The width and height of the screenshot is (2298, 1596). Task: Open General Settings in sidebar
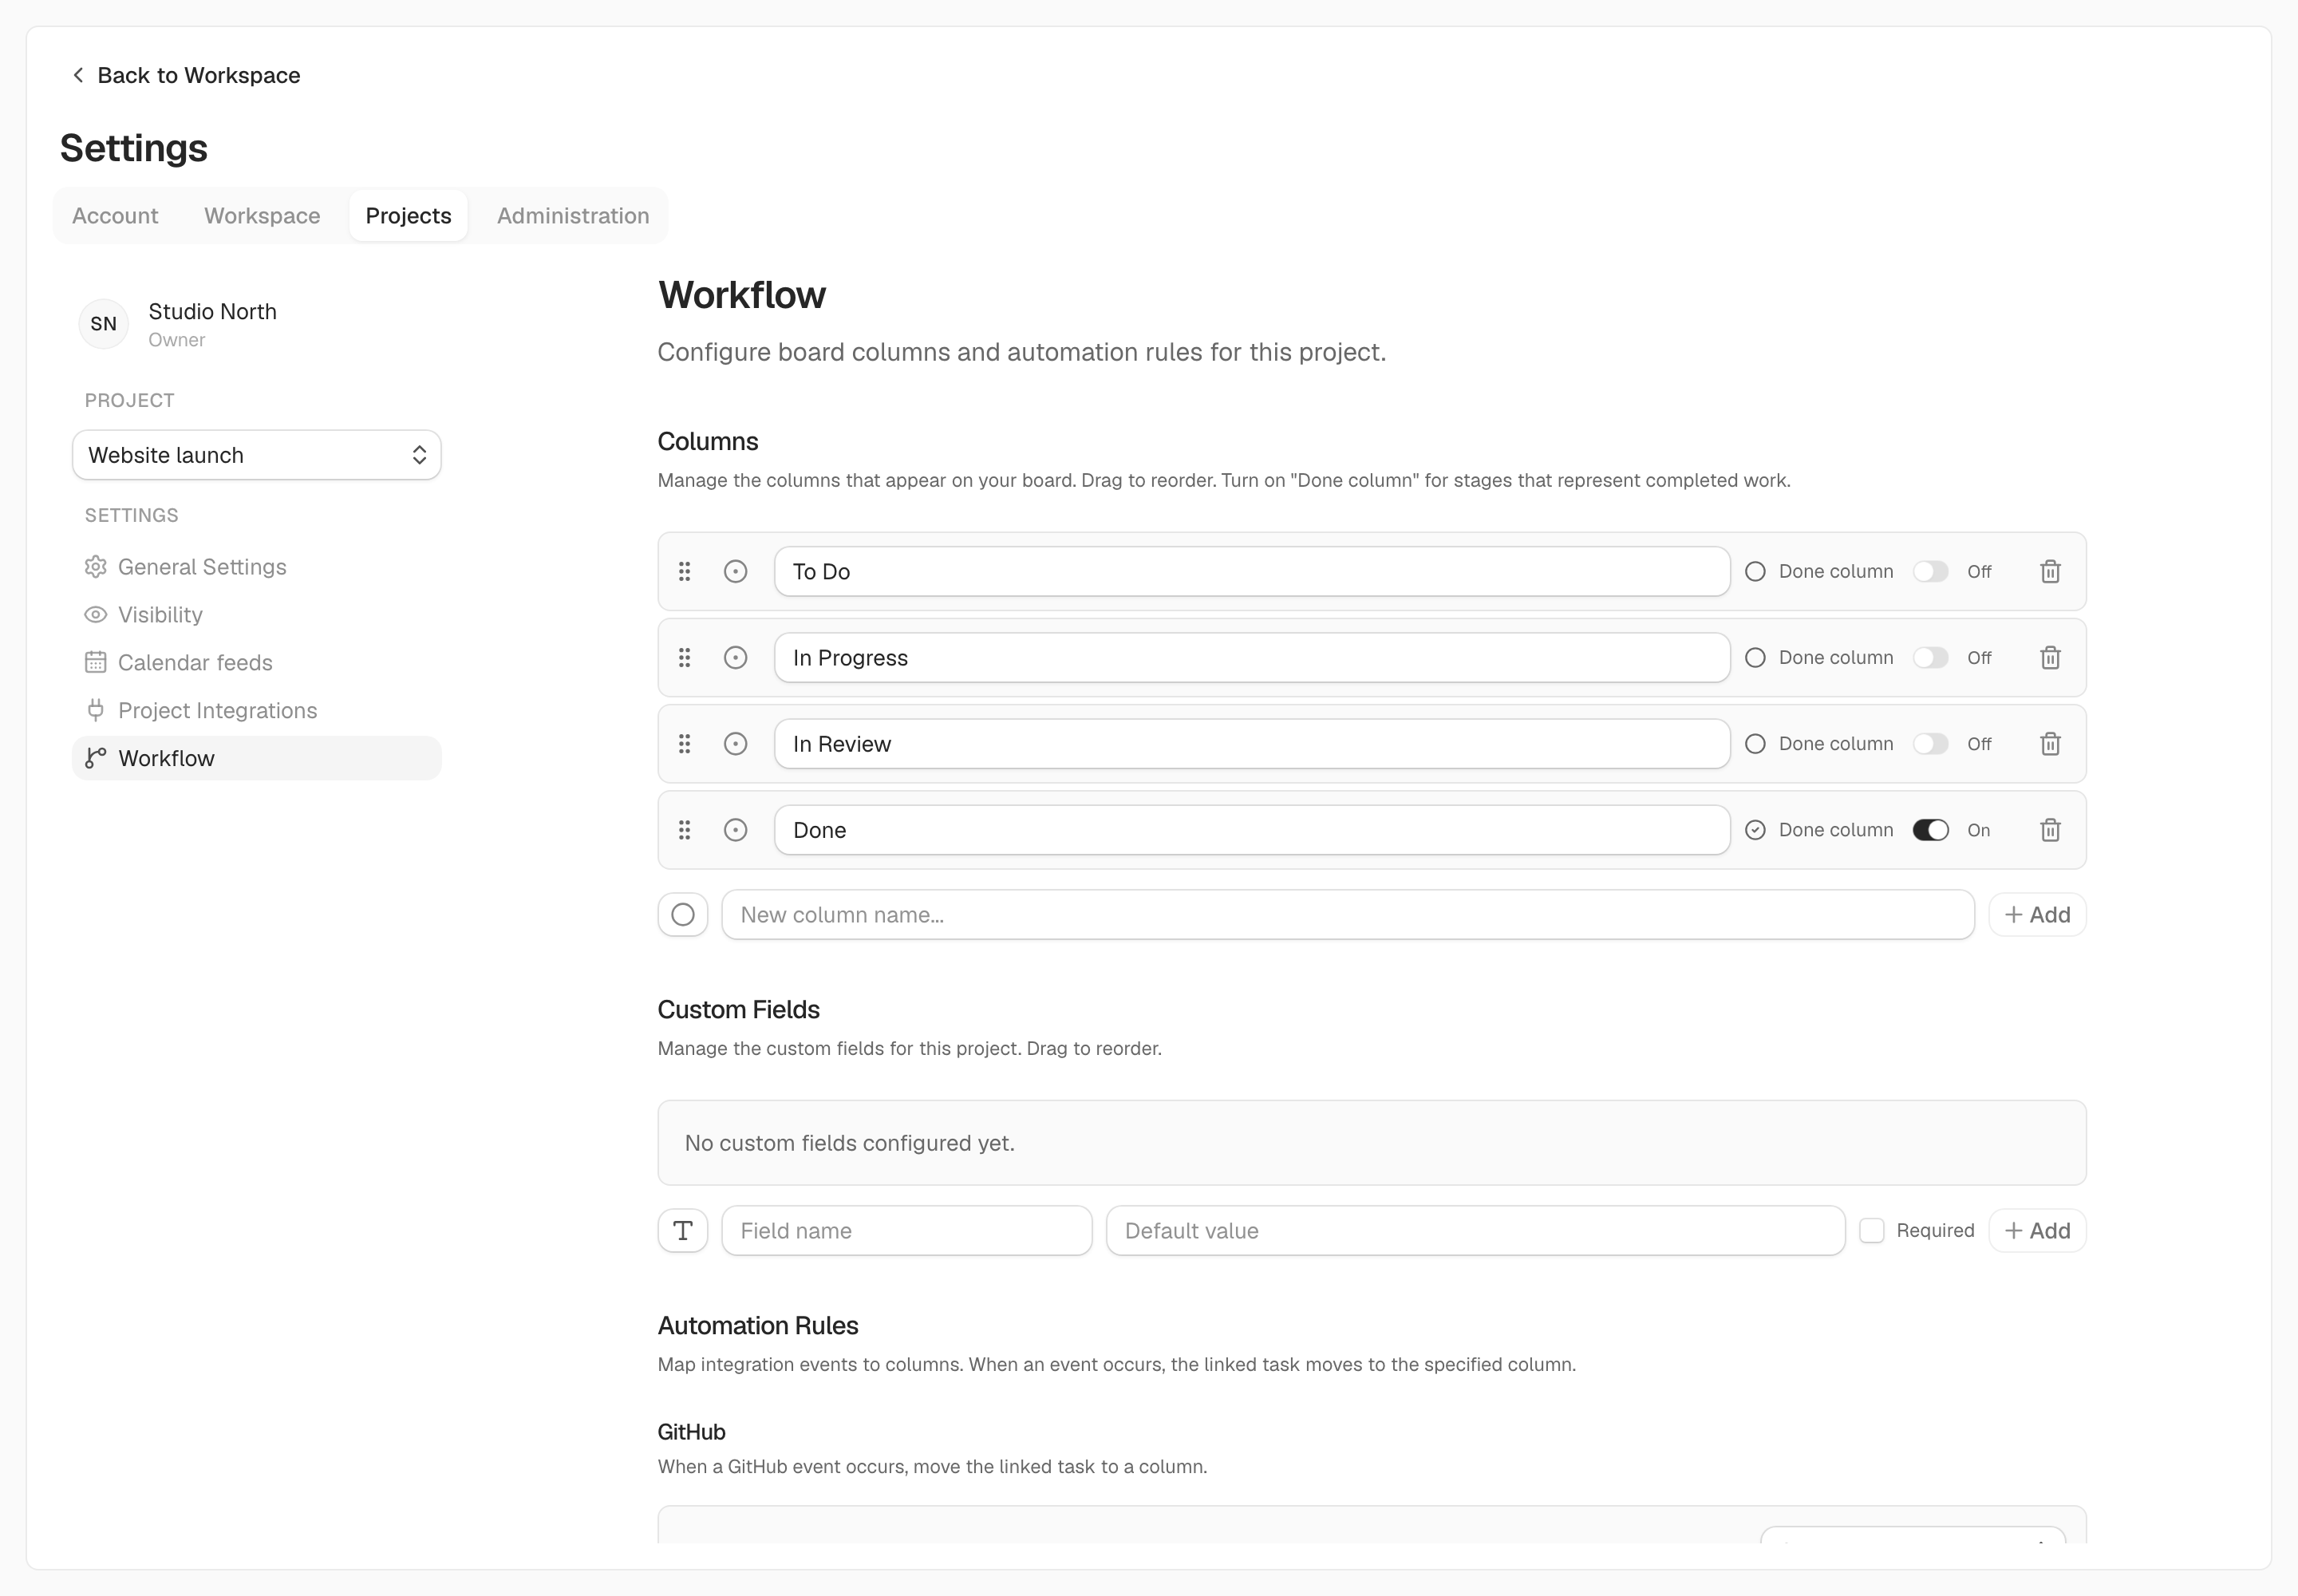click(256, 567)
